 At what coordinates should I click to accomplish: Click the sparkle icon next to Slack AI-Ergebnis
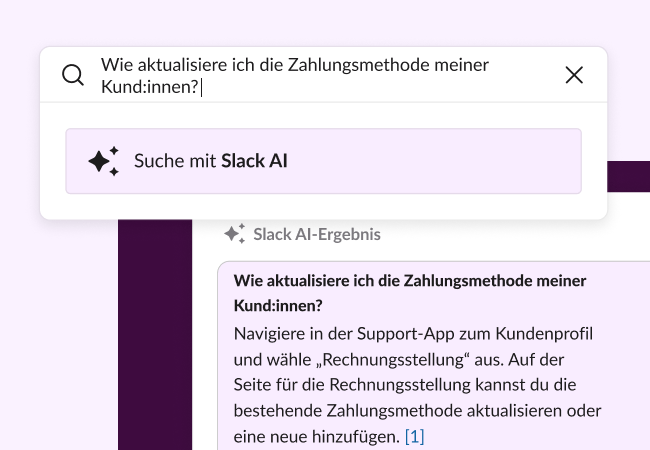[x=234, y=234]
